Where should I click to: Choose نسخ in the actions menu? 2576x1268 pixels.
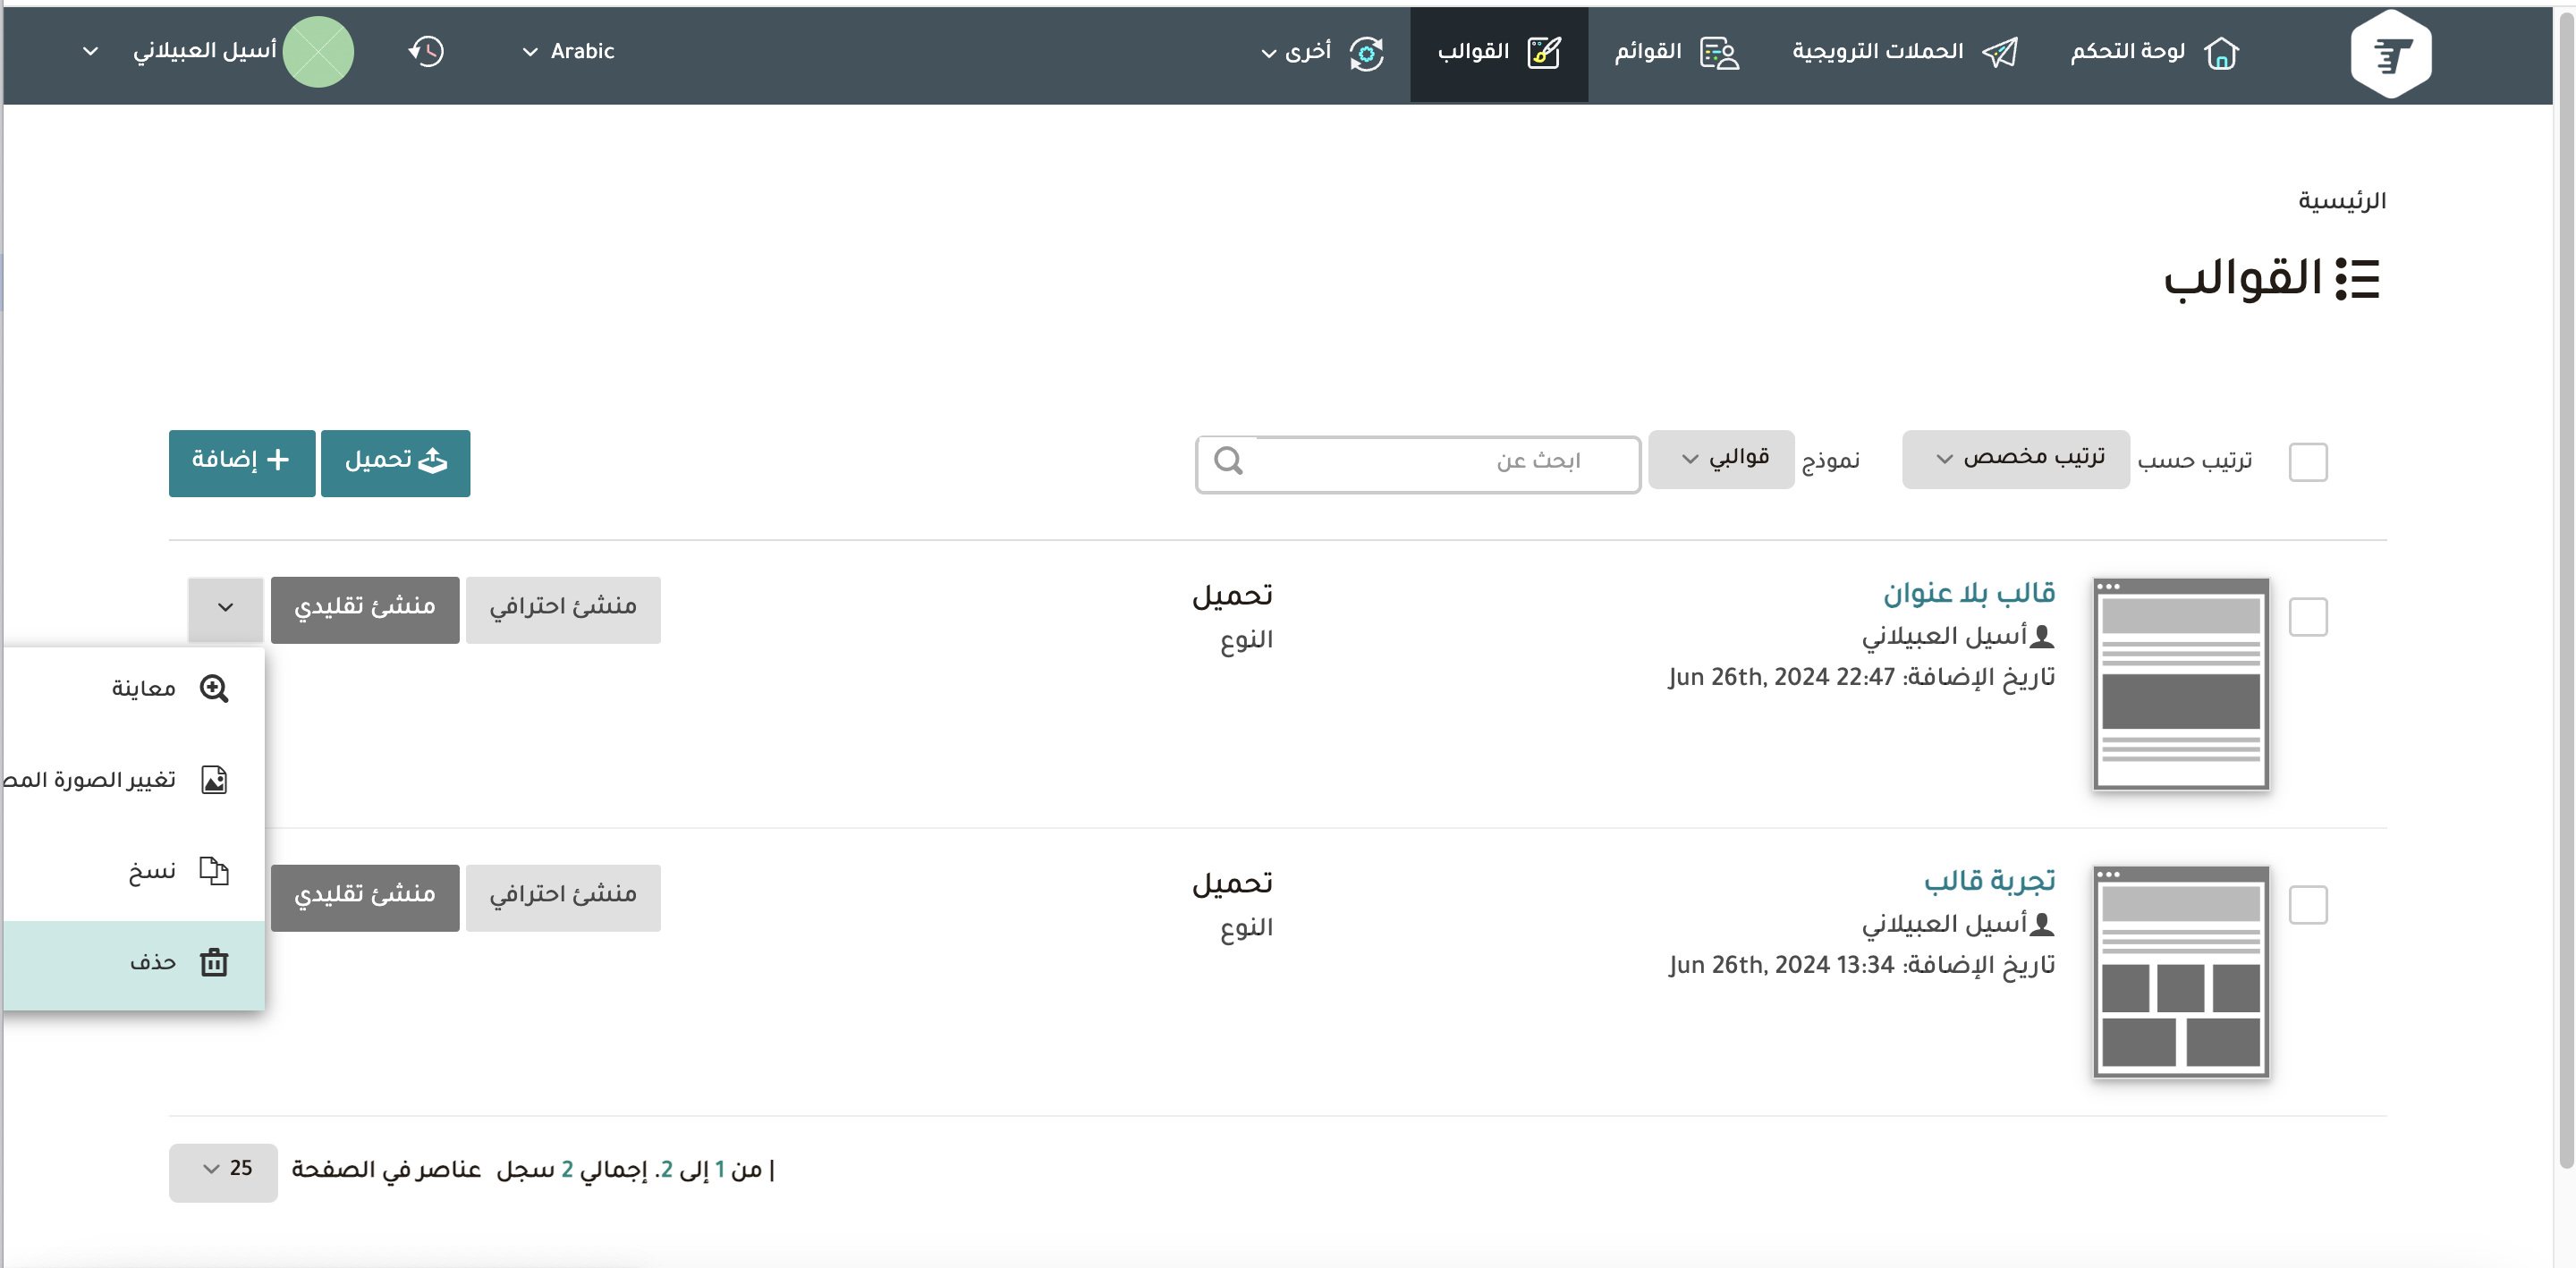152,872
